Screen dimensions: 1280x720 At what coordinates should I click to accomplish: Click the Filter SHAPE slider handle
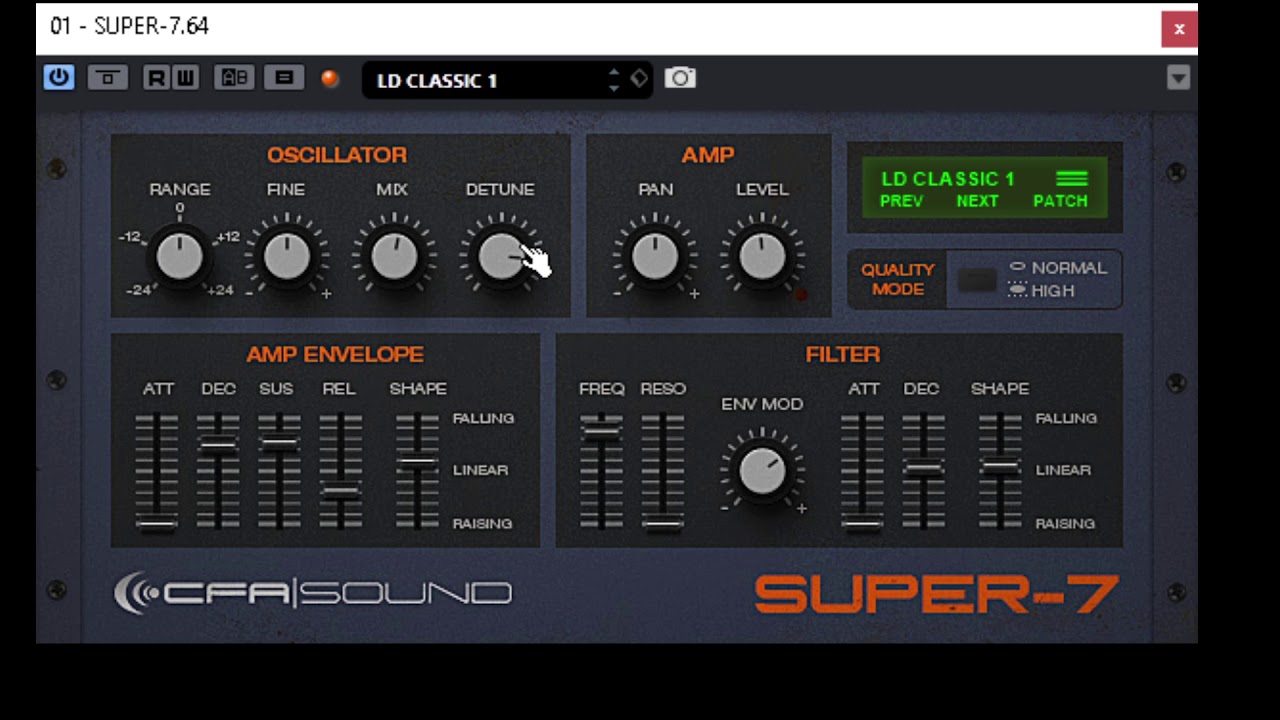999,465
